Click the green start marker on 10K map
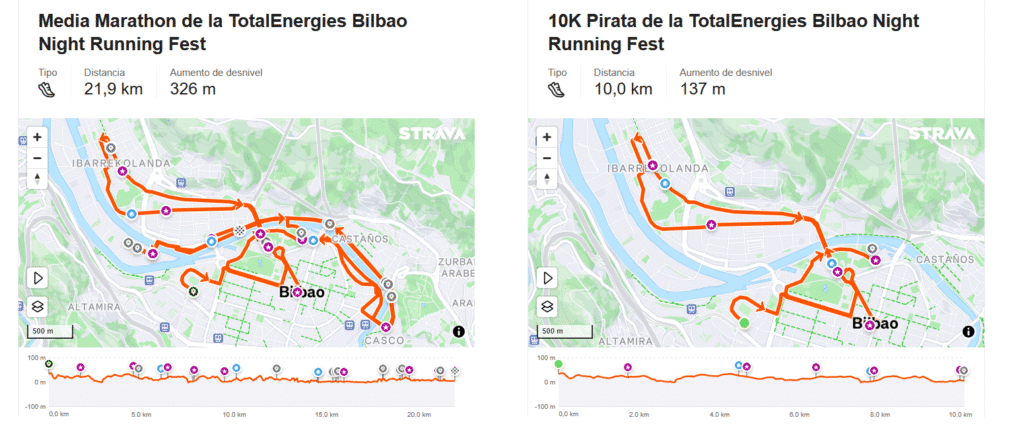 click(743, 322)
